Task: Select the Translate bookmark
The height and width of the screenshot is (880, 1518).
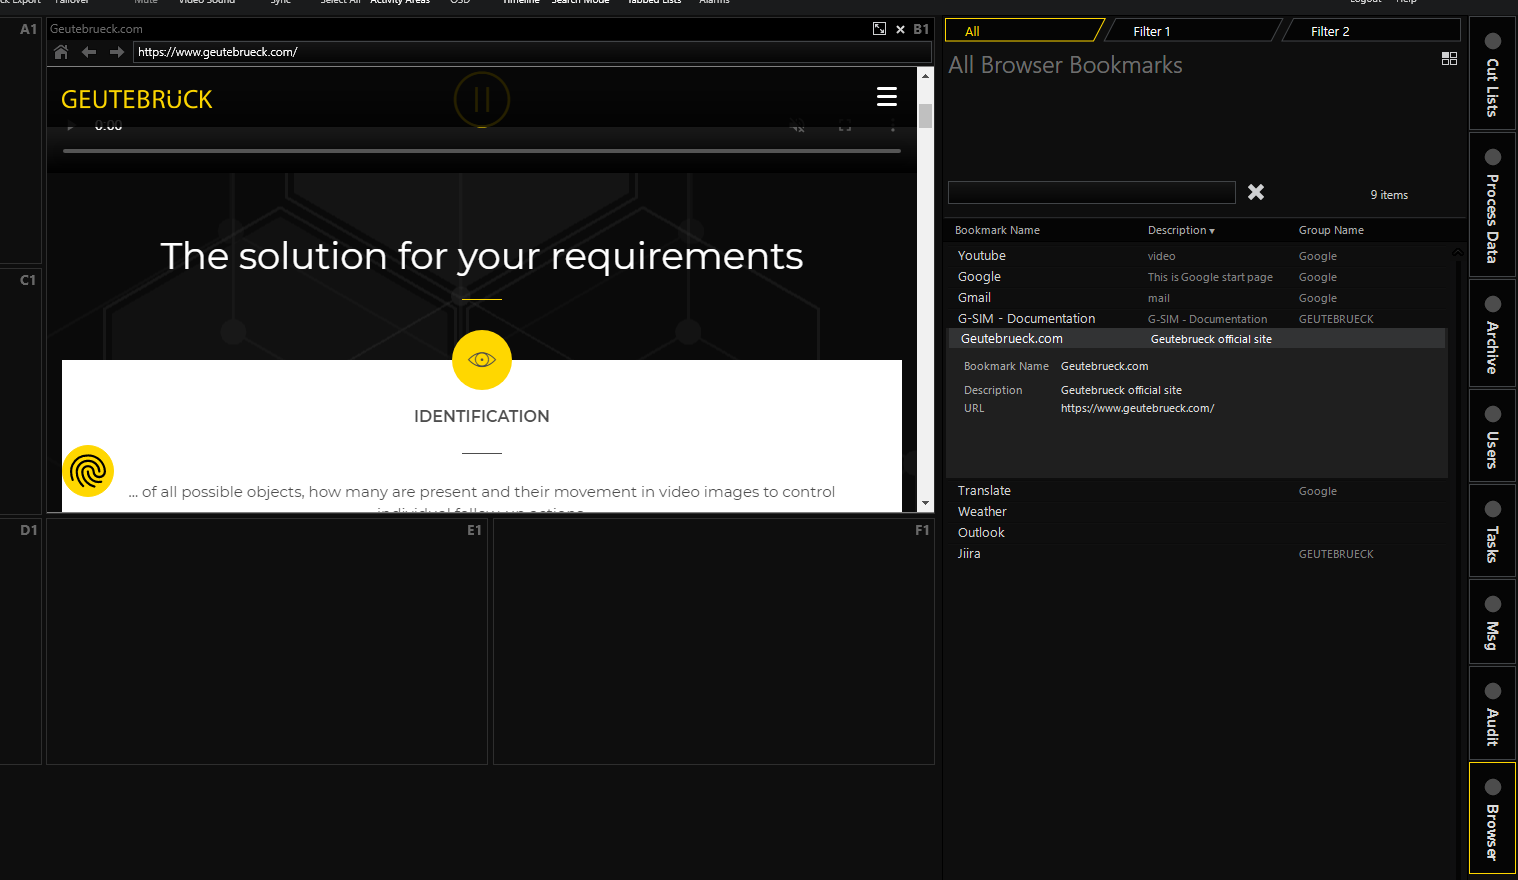Action: pyautogui.click(x=1197, y=491)
